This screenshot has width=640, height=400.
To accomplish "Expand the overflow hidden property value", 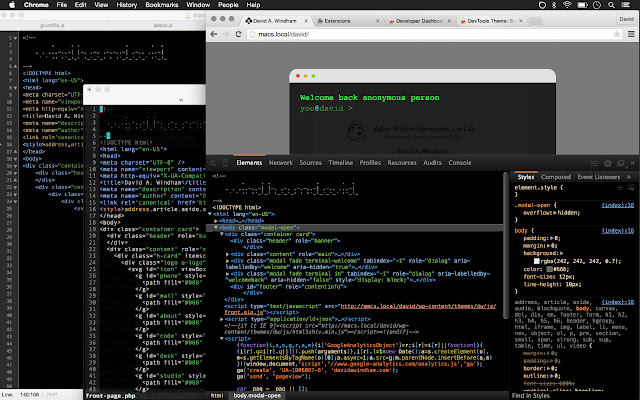I will 555,213.
